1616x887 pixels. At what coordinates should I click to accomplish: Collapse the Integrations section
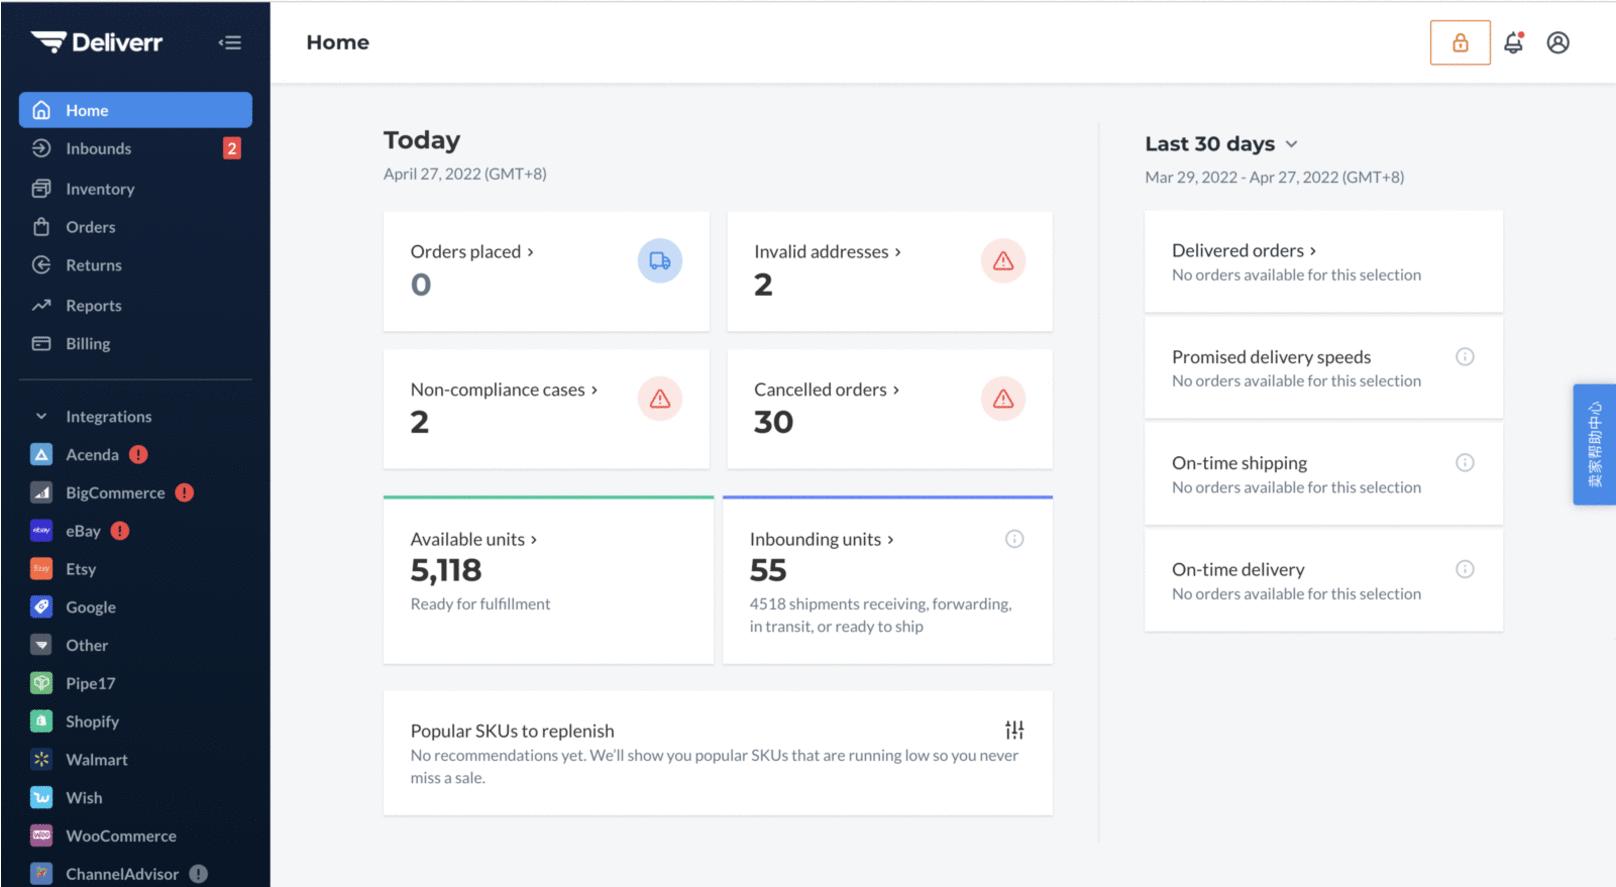click(x=41, y=416)
